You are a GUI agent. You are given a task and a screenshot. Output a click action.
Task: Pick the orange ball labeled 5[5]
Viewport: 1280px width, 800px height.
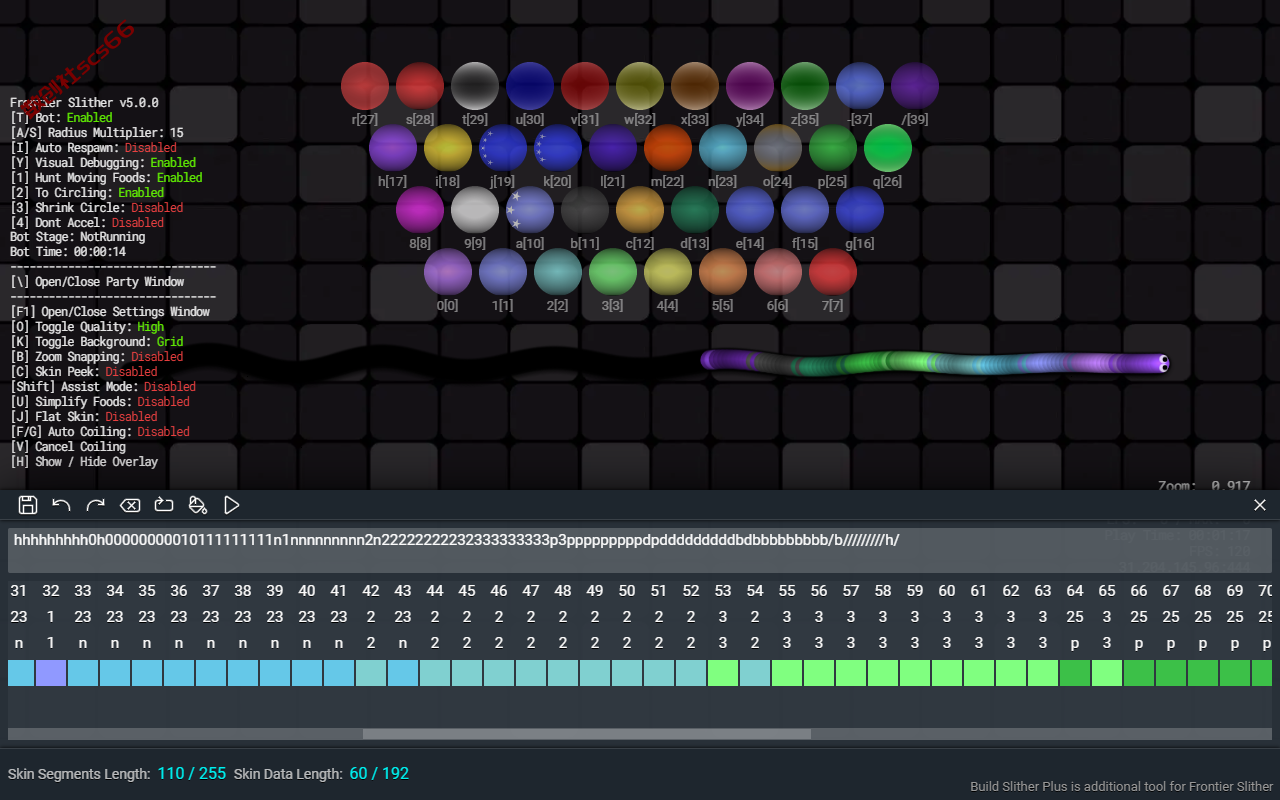(723, 272)
